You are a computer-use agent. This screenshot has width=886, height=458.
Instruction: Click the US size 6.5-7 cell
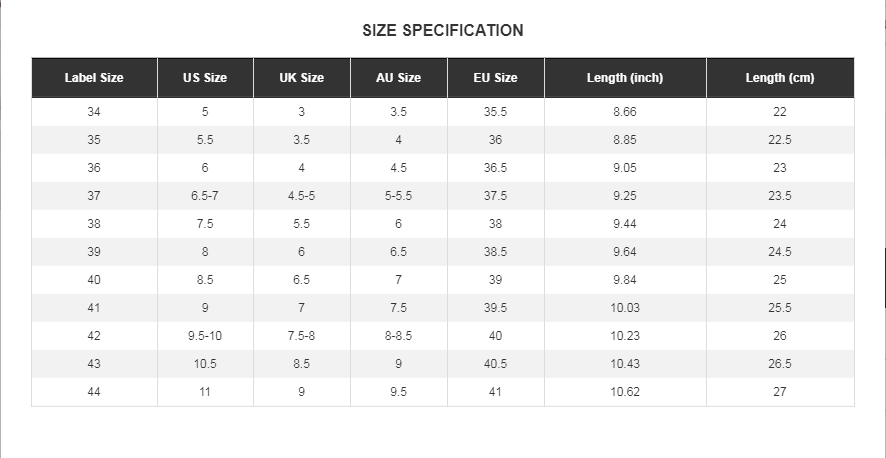coord(205,196)
